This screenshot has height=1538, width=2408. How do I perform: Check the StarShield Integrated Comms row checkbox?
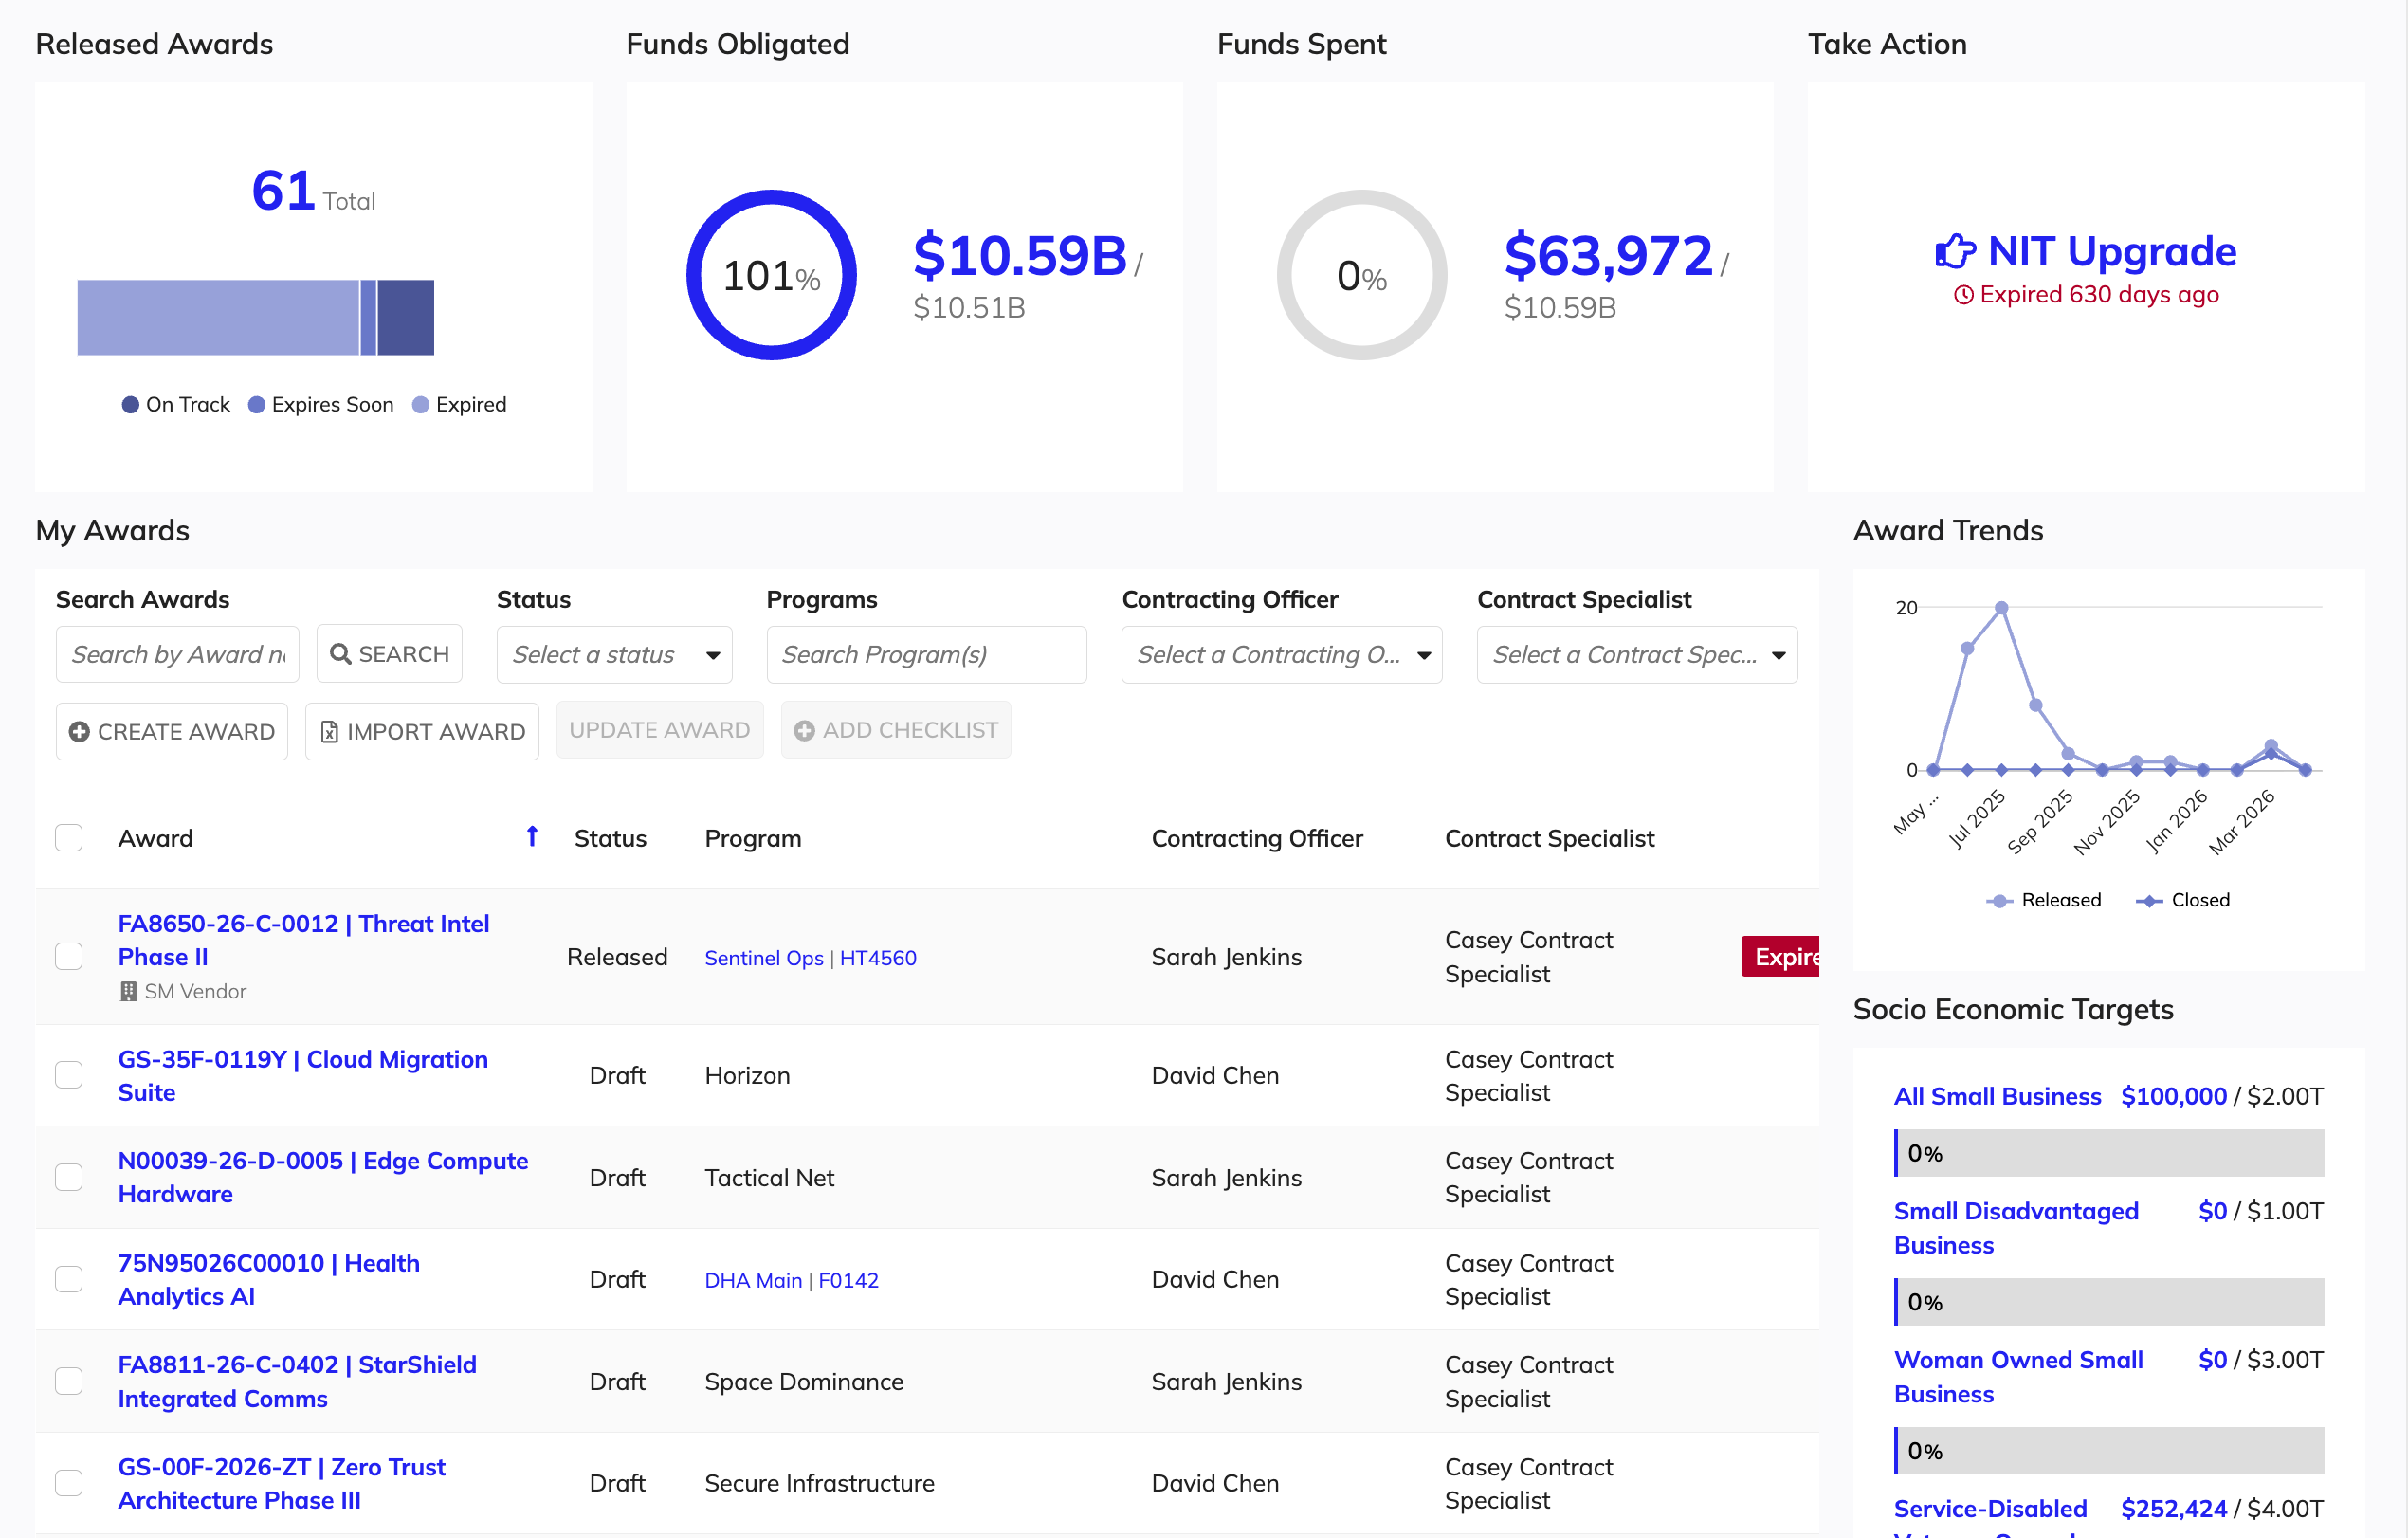[x=69, y=1382]
